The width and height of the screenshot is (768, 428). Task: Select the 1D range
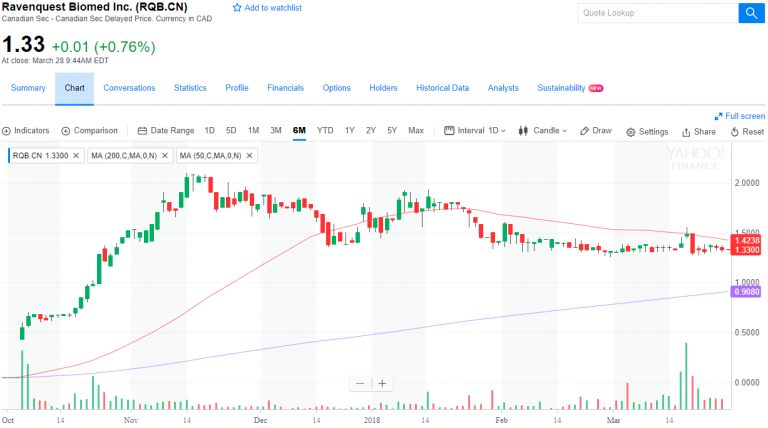210,131
